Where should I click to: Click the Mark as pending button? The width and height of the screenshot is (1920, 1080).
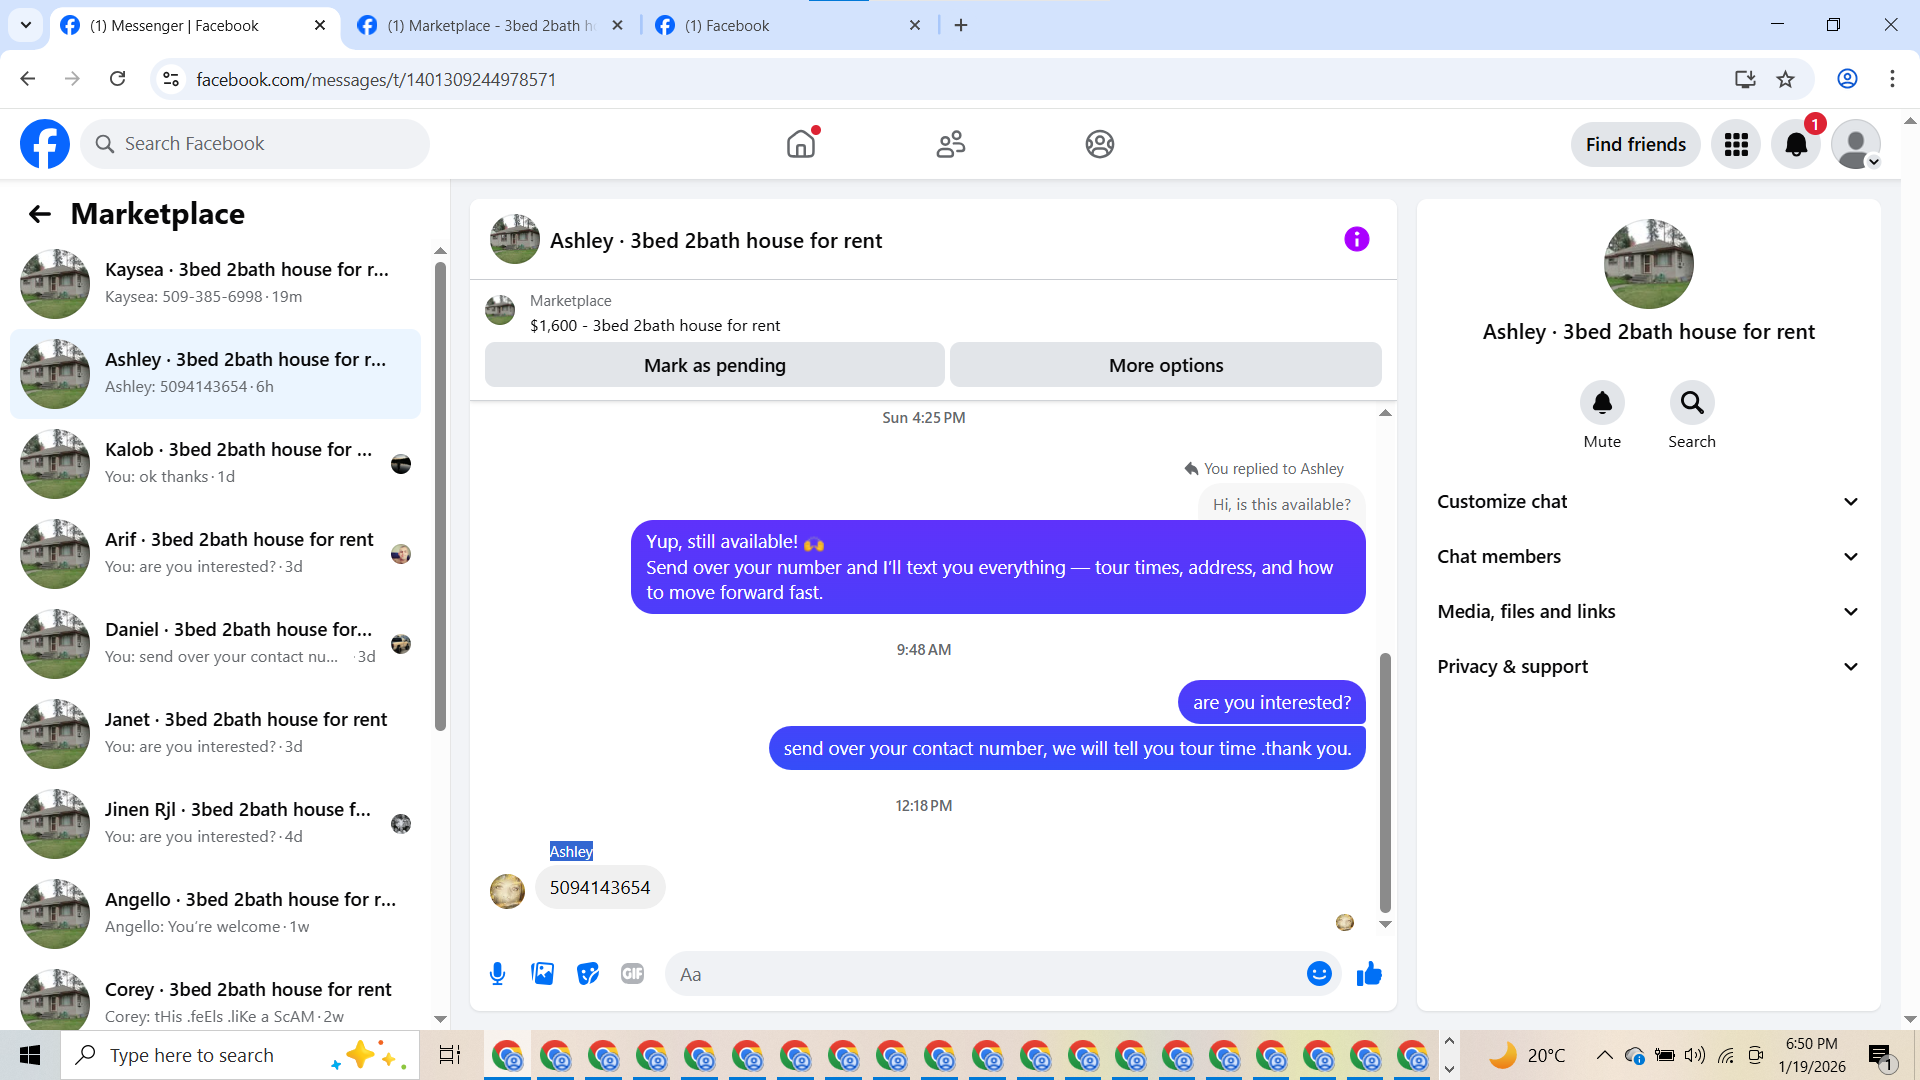pyautogui.click(x=714, y=365)
